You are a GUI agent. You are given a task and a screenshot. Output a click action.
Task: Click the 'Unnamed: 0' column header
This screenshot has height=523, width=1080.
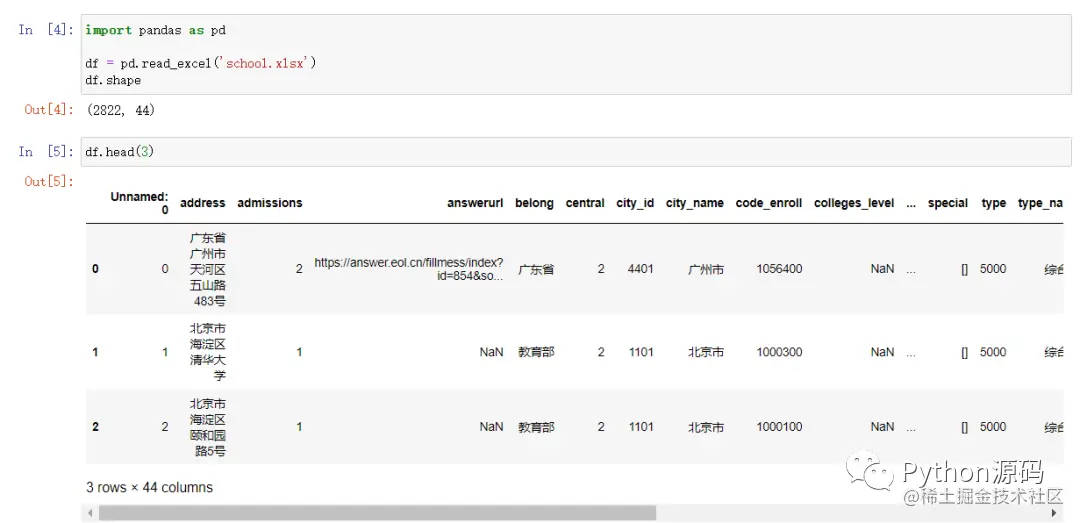(140, 203)
